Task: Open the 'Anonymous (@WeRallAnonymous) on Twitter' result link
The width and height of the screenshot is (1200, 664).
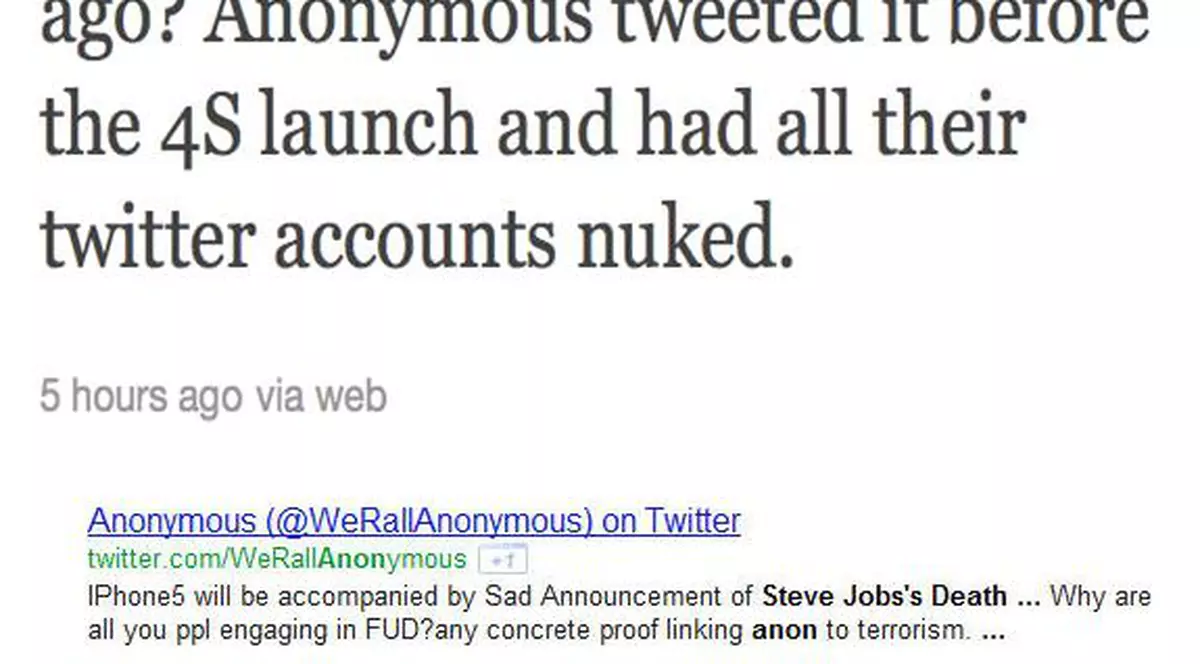Action: [x=414, y=521]
